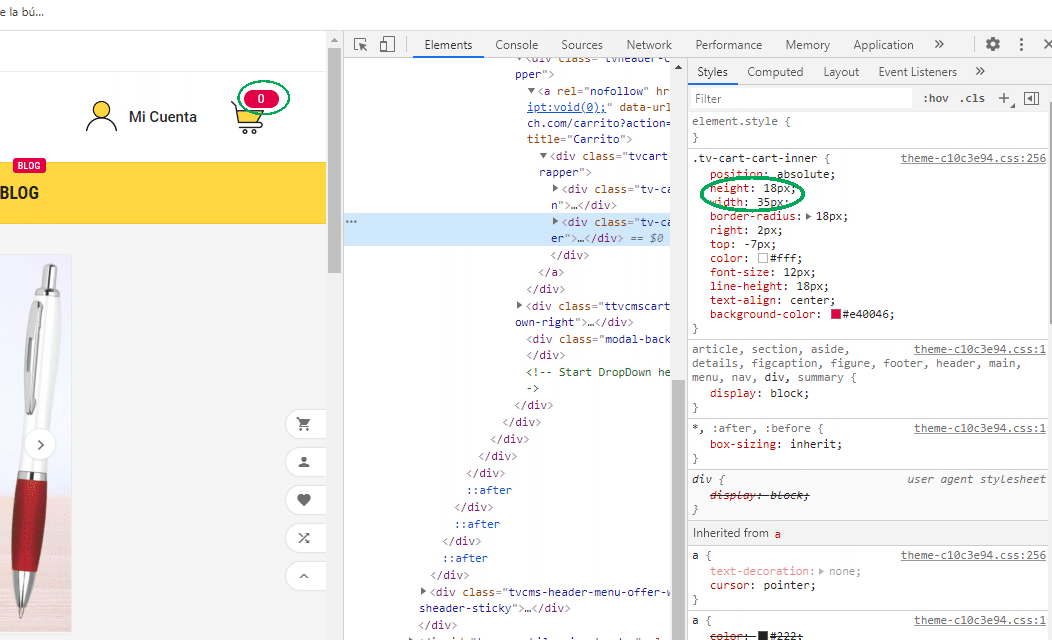Click the Mi Cuenta link
This screenshot has height=640, width=1052.
click(163, 117)
